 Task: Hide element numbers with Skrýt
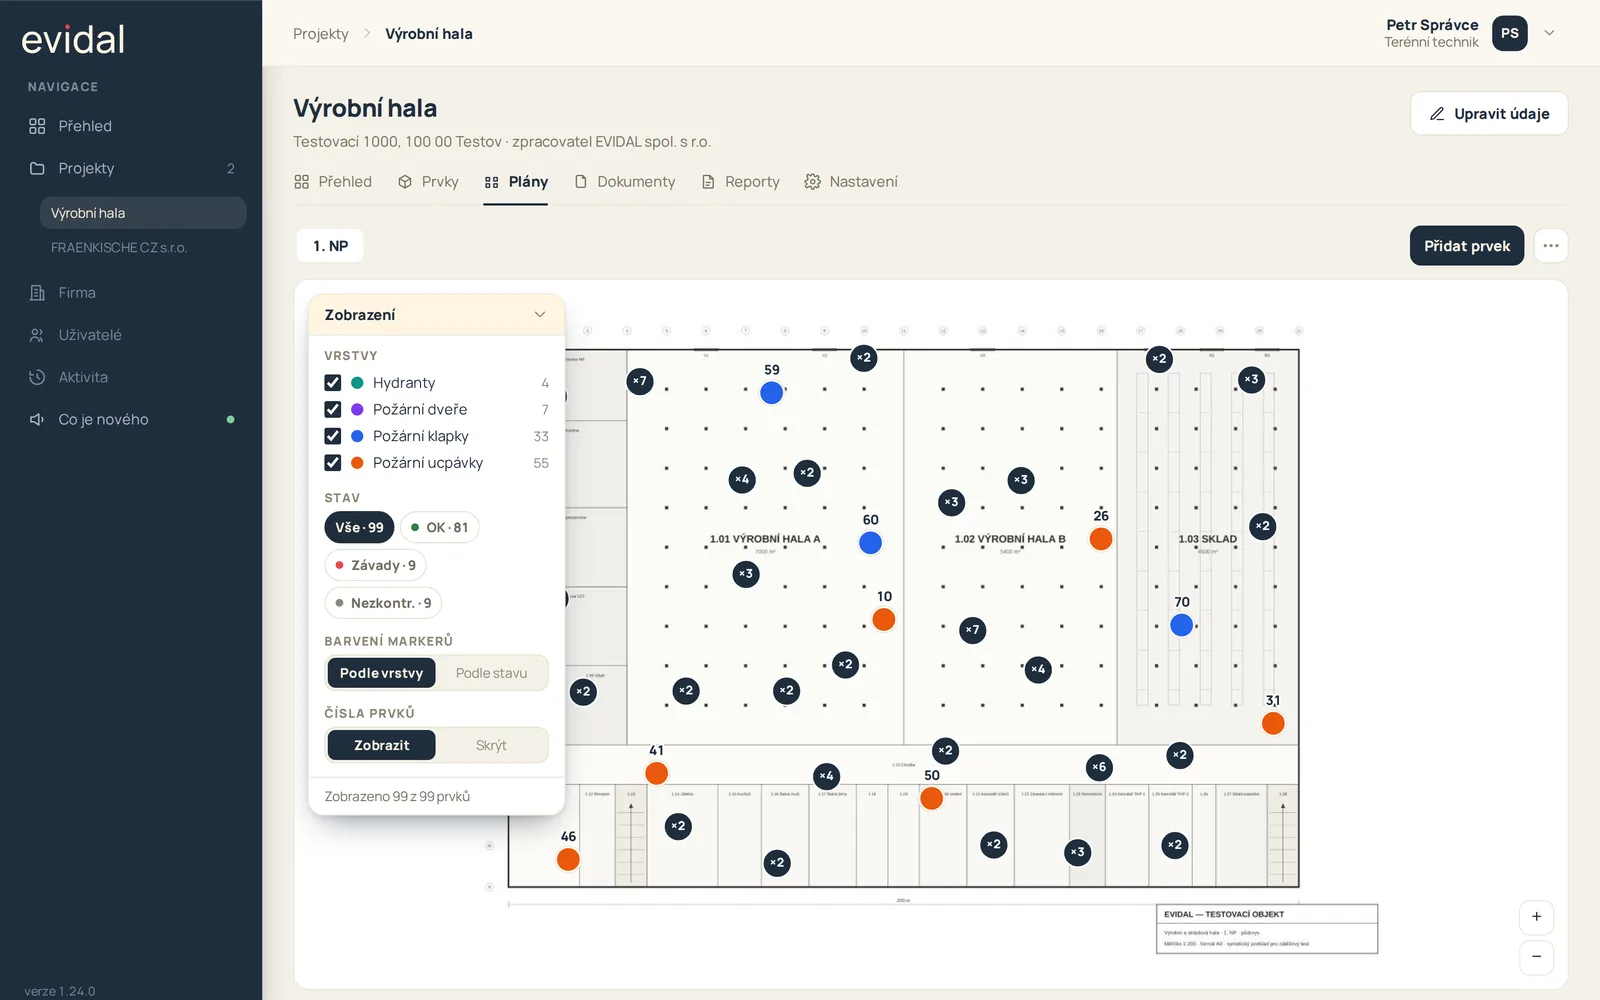pyautogui.click(x=491, y=745)
